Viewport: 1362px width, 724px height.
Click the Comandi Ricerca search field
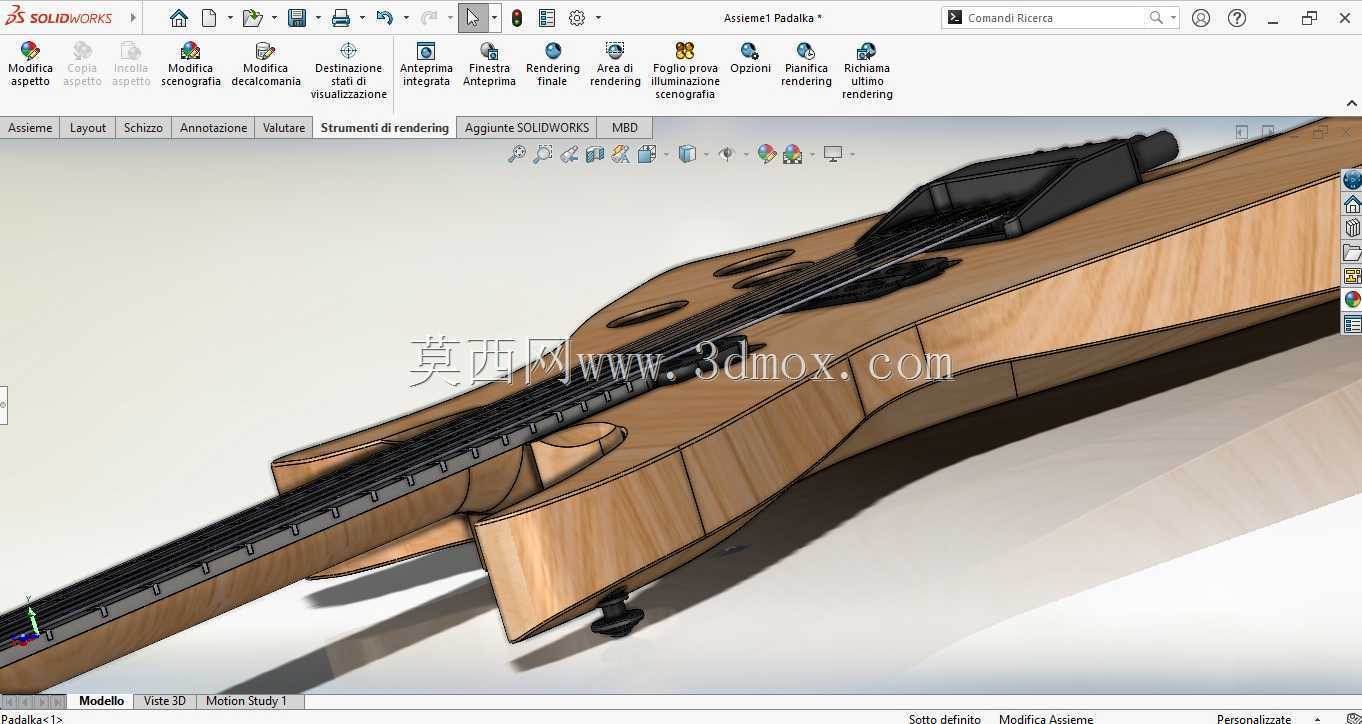pos(1058,18)
